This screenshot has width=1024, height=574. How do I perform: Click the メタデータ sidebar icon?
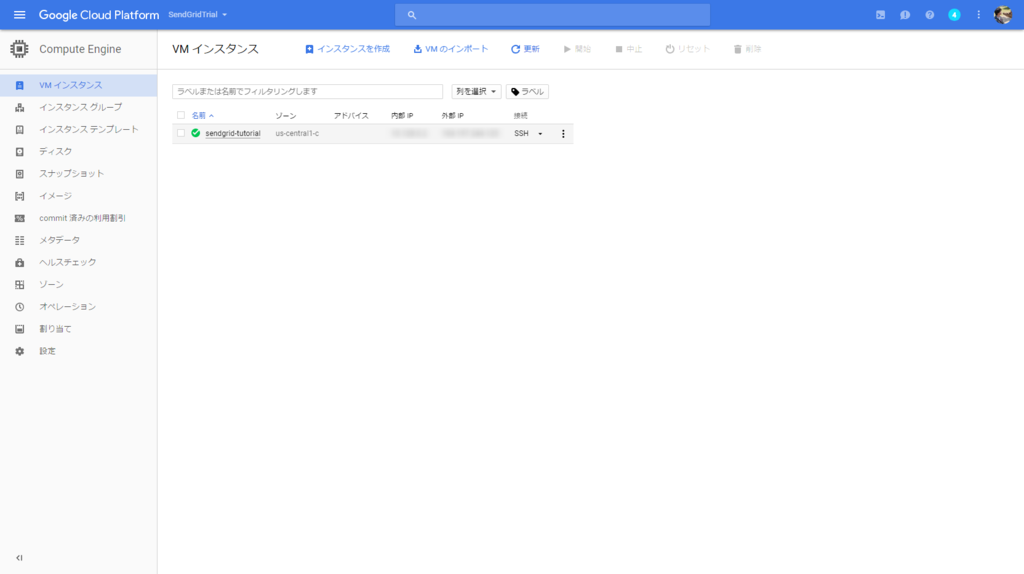[x=20, y=240]
